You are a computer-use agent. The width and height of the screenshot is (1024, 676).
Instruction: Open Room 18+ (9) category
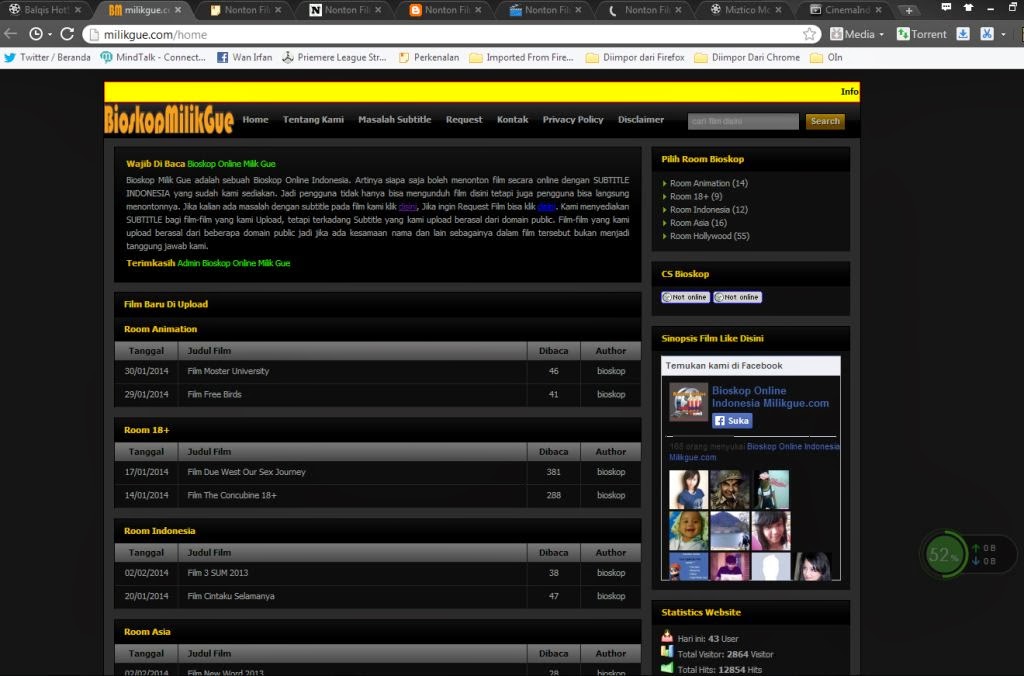696,197
